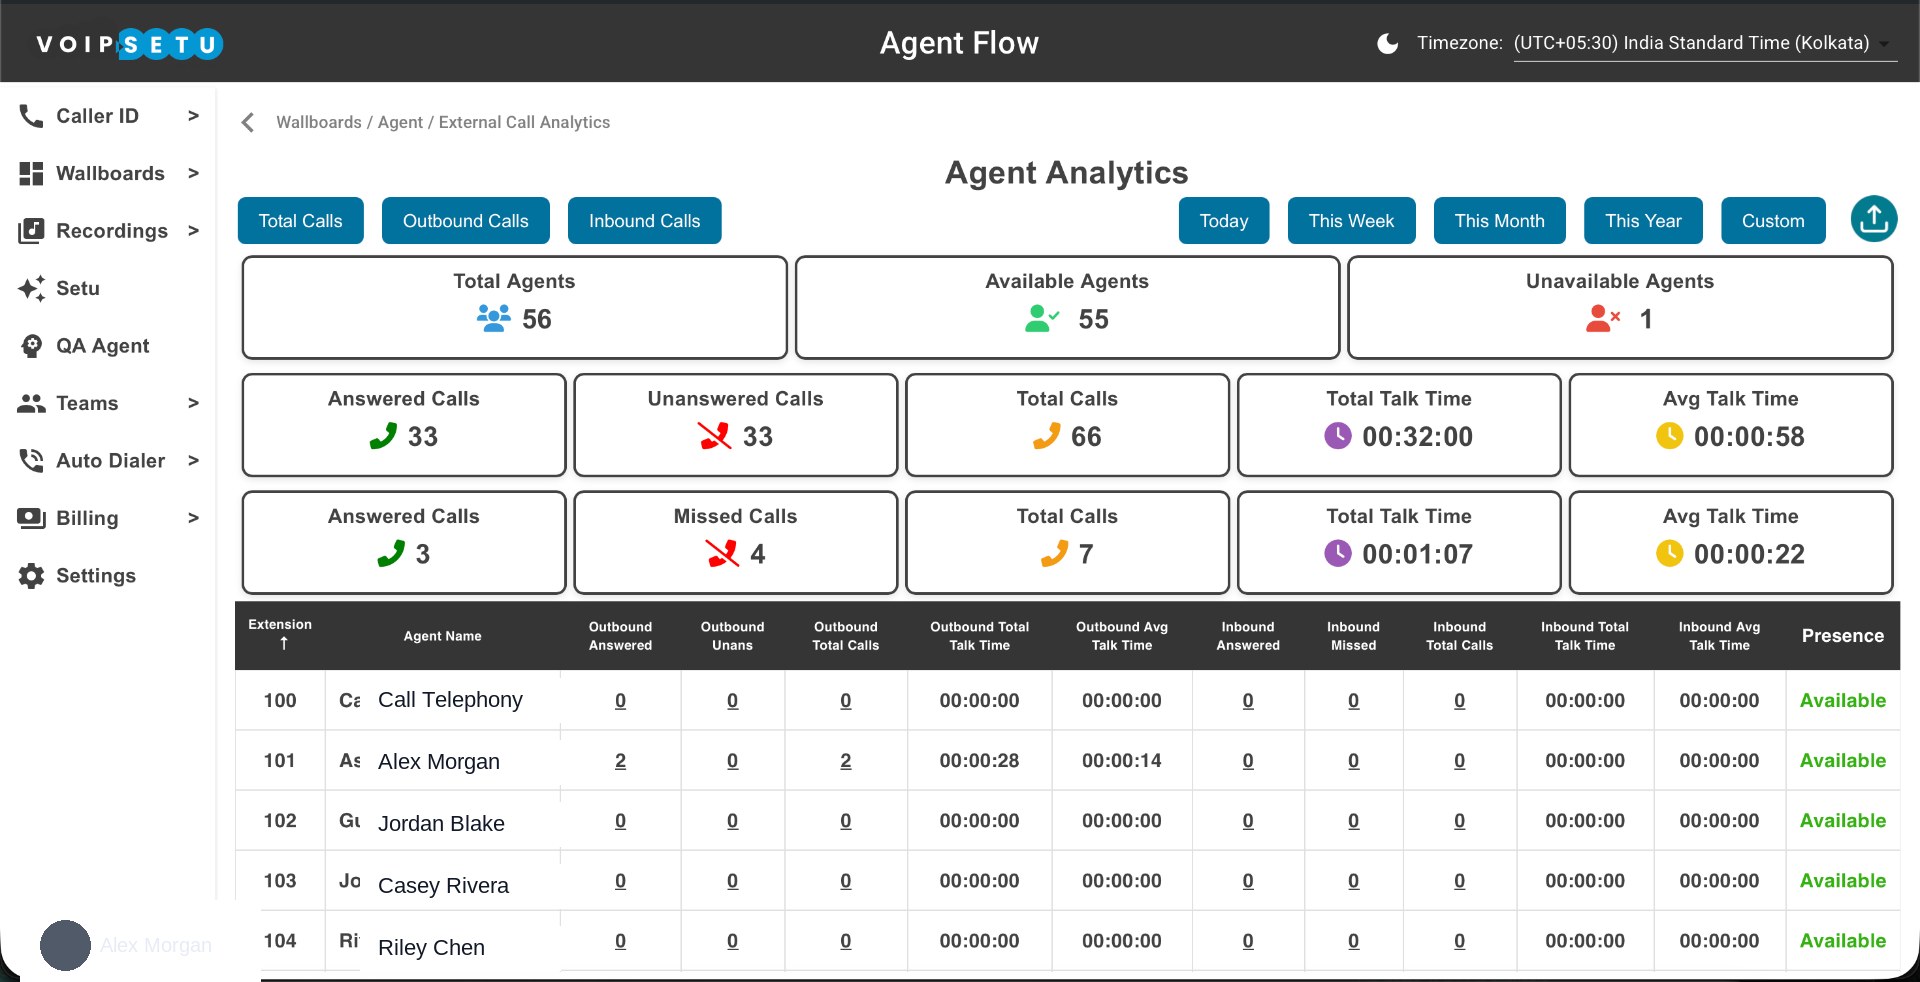Click the Recordings library icon
This screenshot has height=982, width=1920.
coord(31,231)
